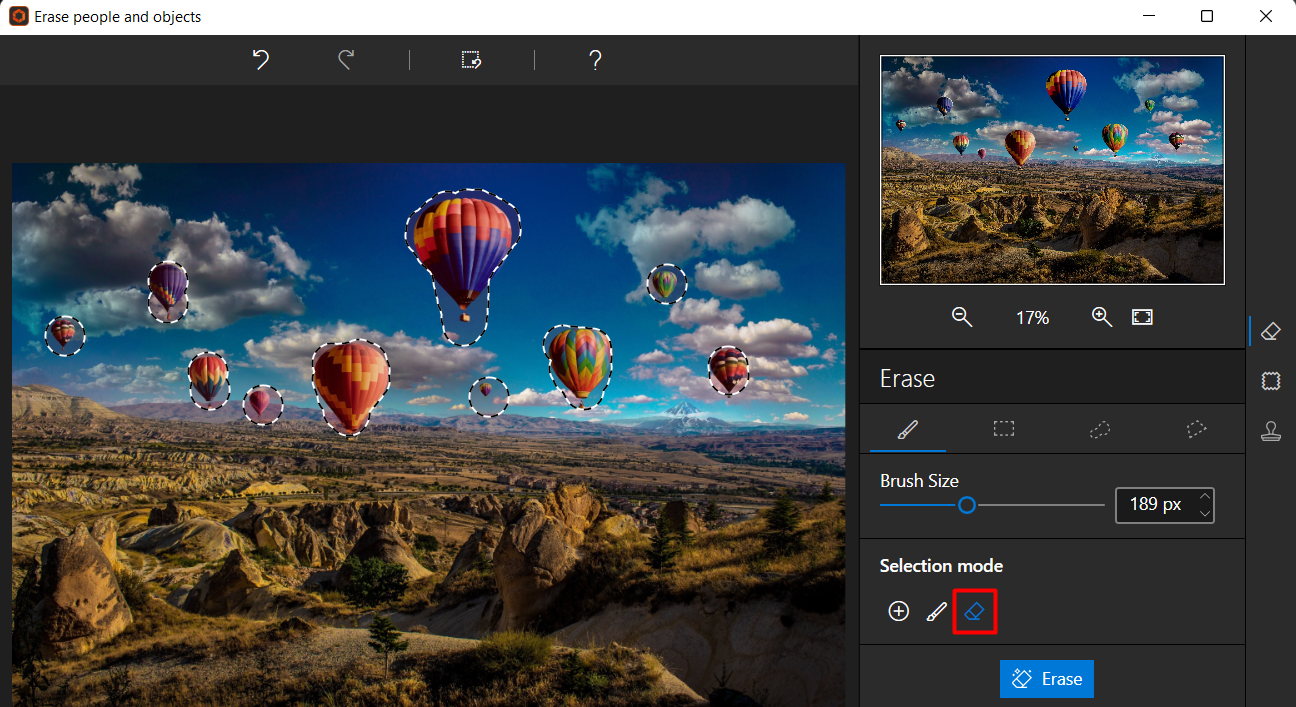The width and height of the screenshot is (1296, 707).
Task: Choose the new selection plus mode
Action: tap(899, 611)
